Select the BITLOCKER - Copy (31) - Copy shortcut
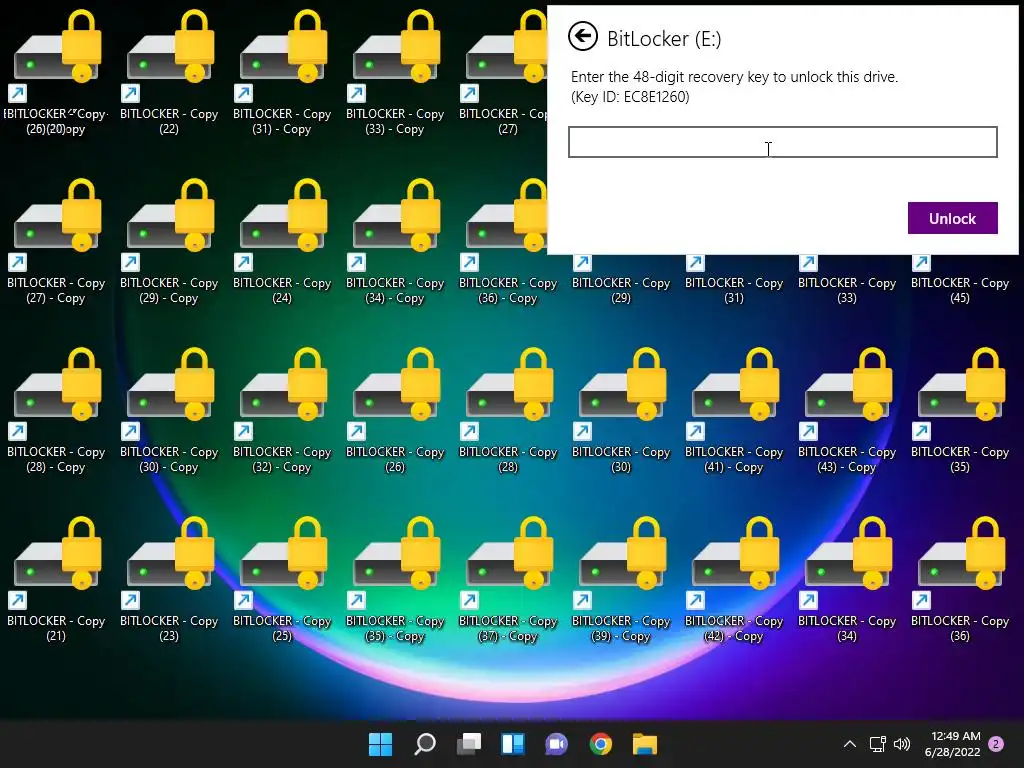 (x=282, y=72)
